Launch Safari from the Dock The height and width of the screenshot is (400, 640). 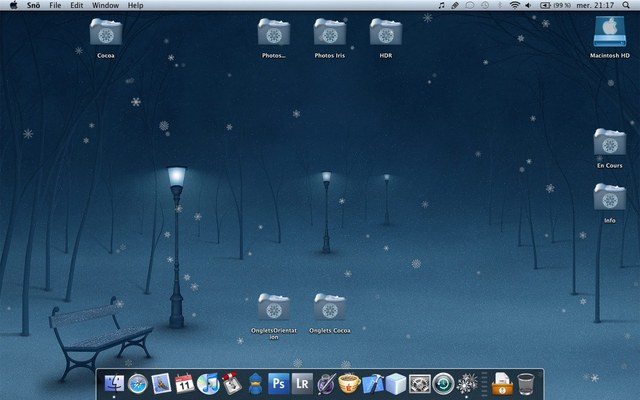tap(138, 384)
